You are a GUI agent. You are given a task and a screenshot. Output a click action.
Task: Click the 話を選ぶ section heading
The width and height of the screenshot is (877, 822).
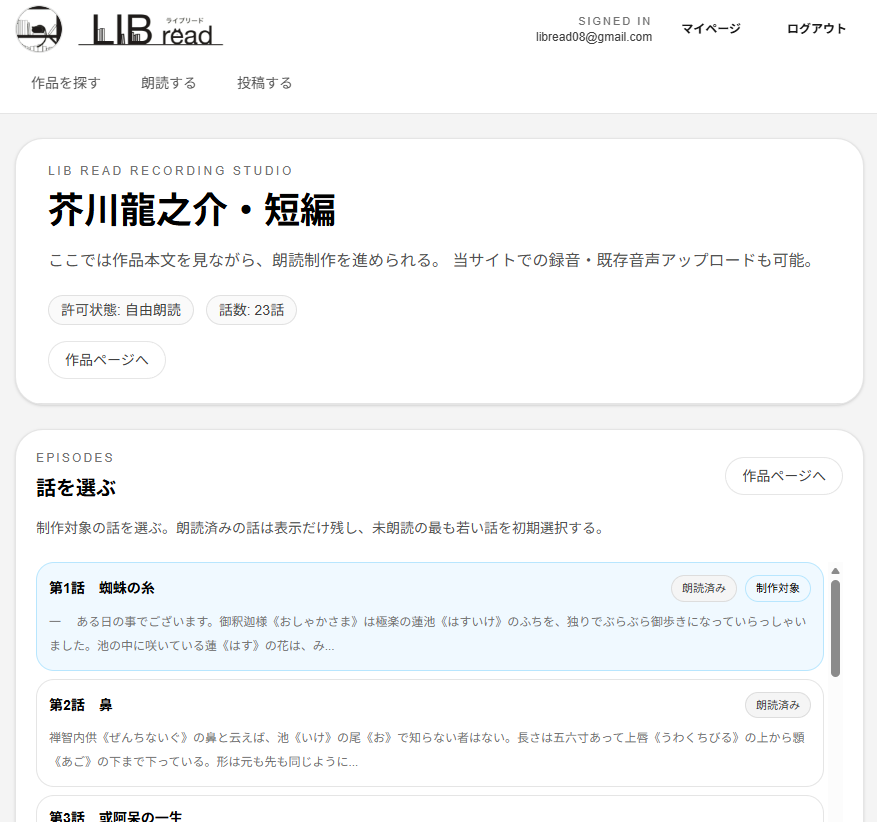tap(76, 488)
